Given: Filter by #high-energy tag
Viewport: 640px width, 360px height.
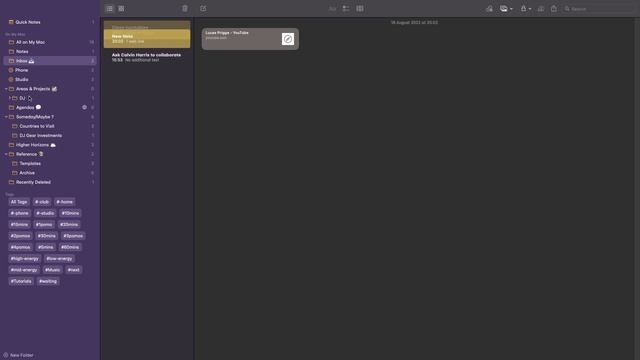Looking at the screenshot, I should [24, 258].
